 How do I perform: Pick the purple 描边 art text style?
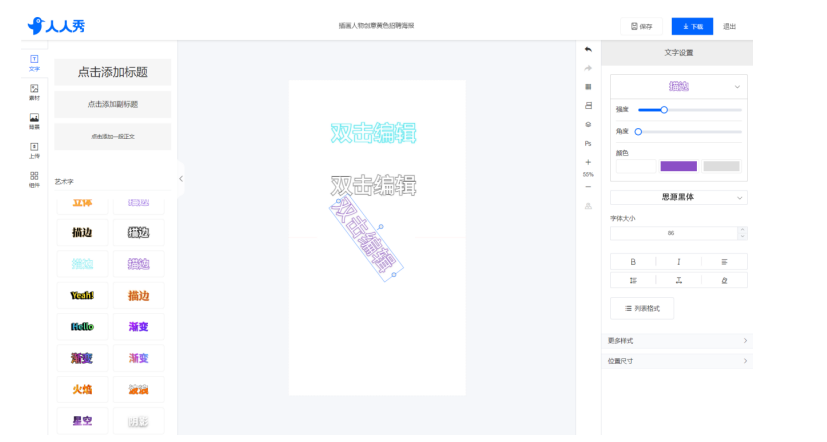pyautogui.click(x=139, y=264)
